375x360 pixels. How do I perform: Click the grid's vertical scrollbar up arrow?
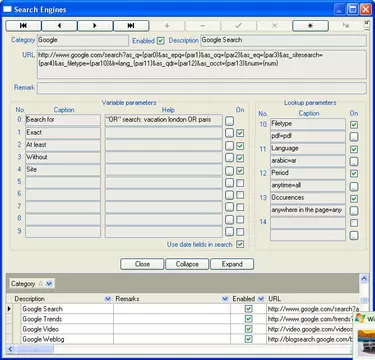(364, 278)
